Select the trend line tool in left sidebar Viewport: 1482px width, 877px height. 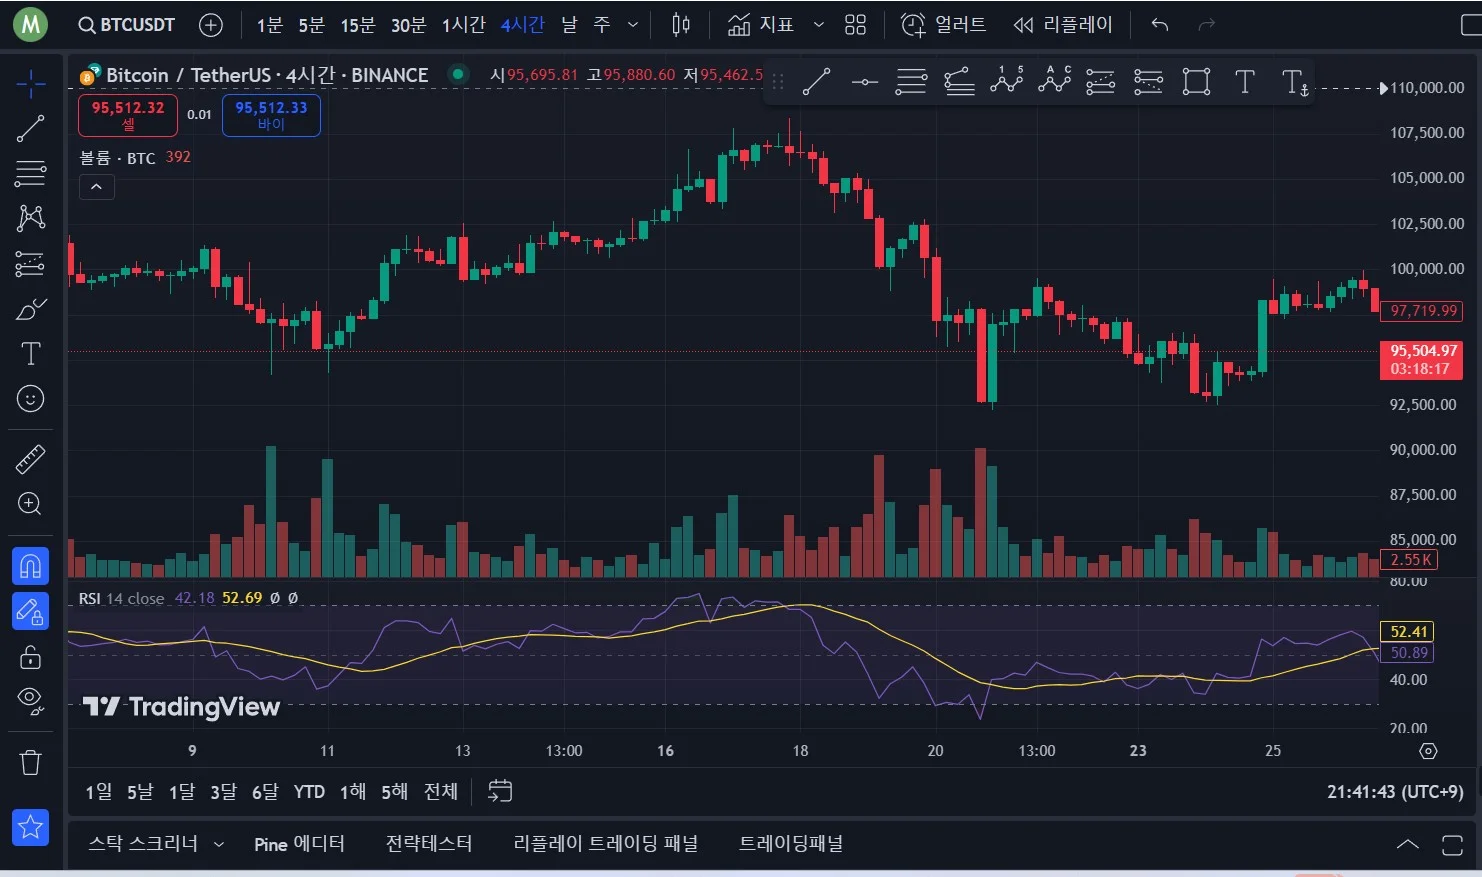coord(31,128)
